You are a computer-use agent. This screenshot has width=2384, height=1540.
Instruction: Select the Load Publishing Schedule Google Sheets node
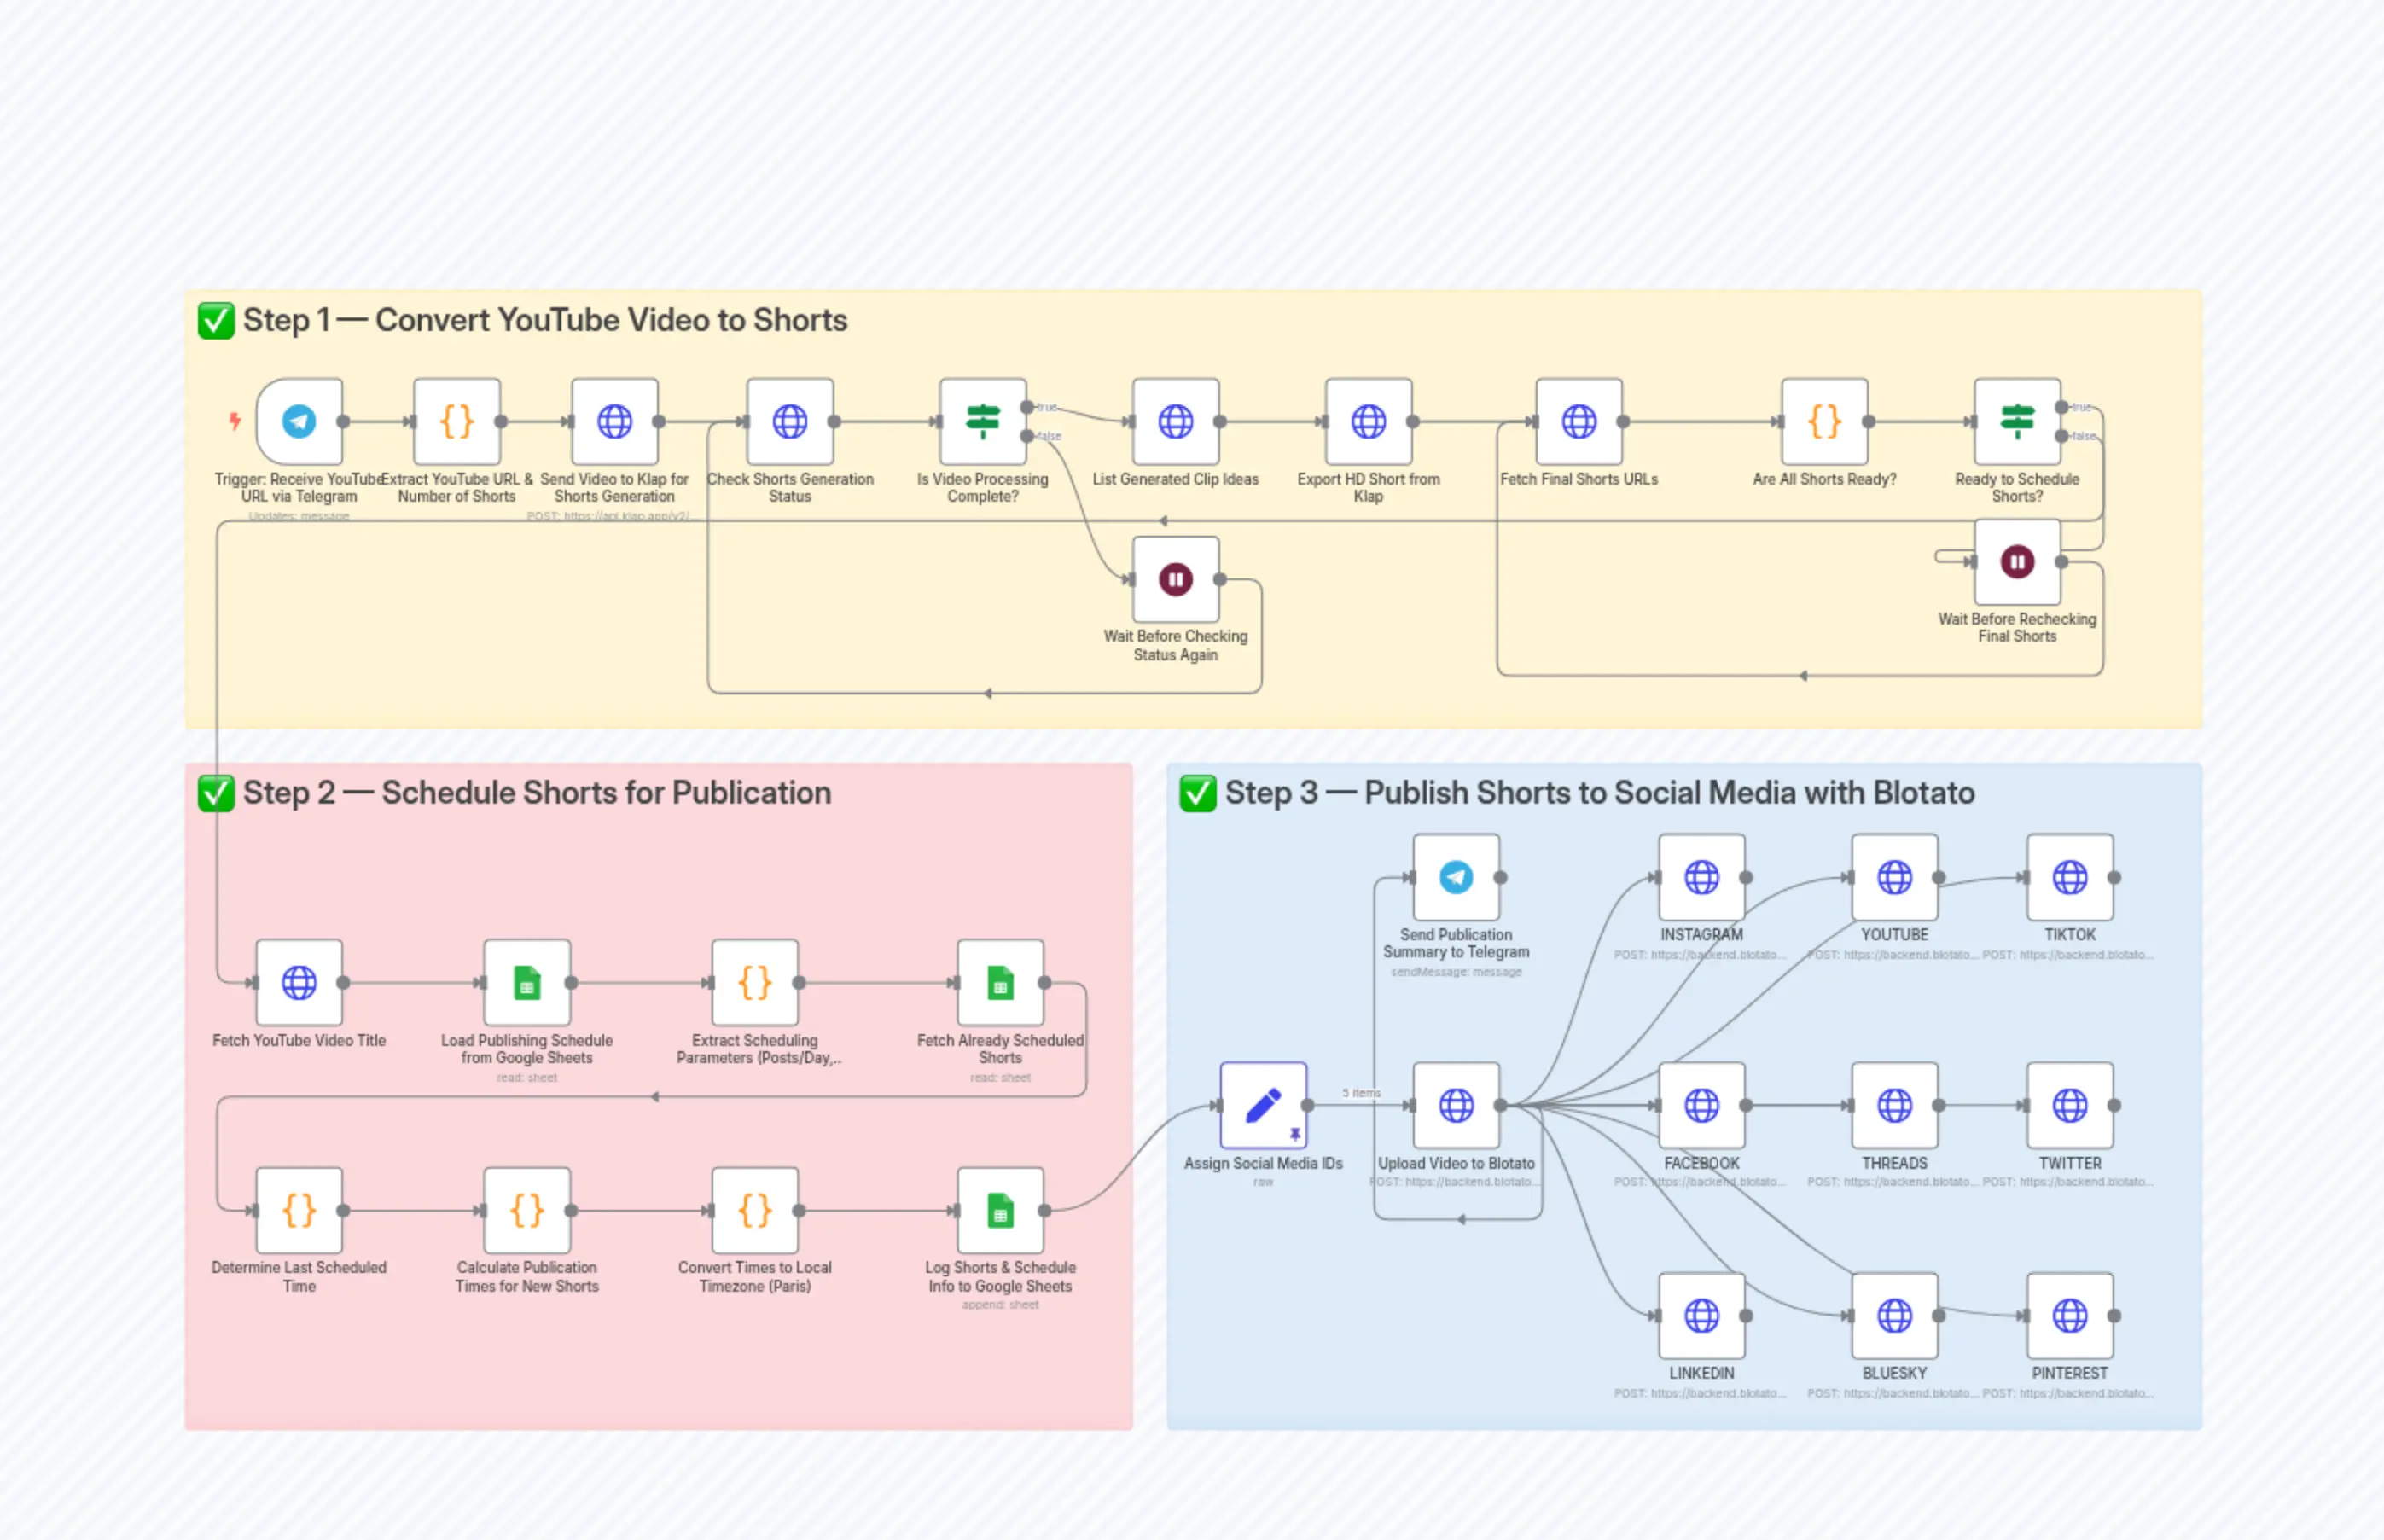527,983
